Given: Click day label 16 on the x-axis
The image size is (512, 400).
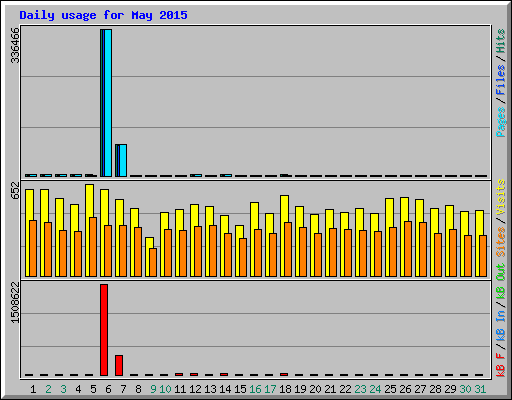Looking at the screenshot, I should [x=255, y=389].
